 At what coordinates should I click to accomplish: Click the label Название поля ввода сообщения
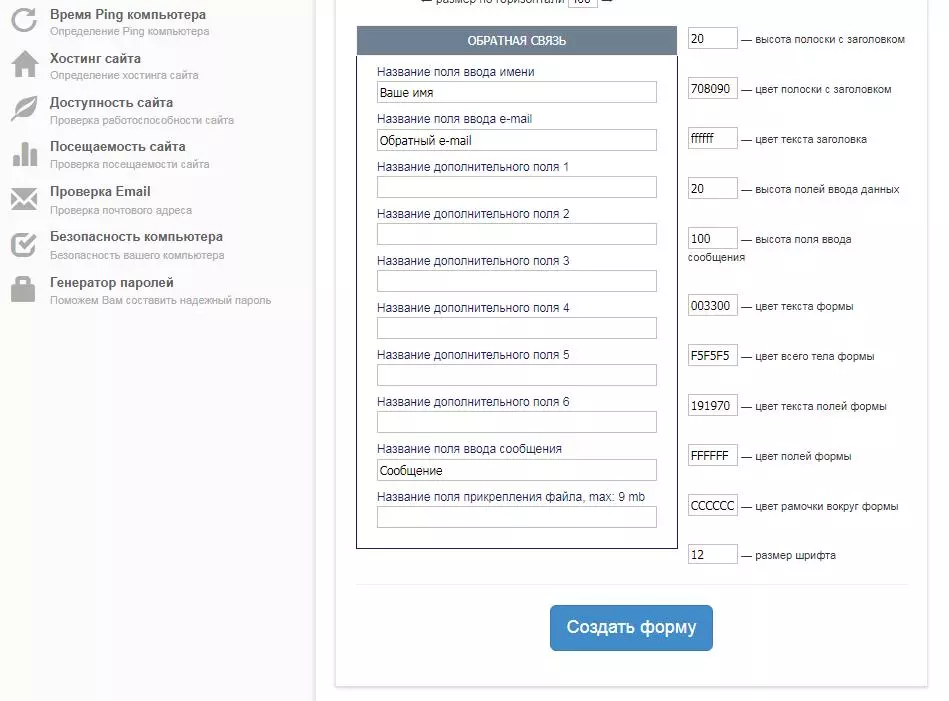pos(469,449)
